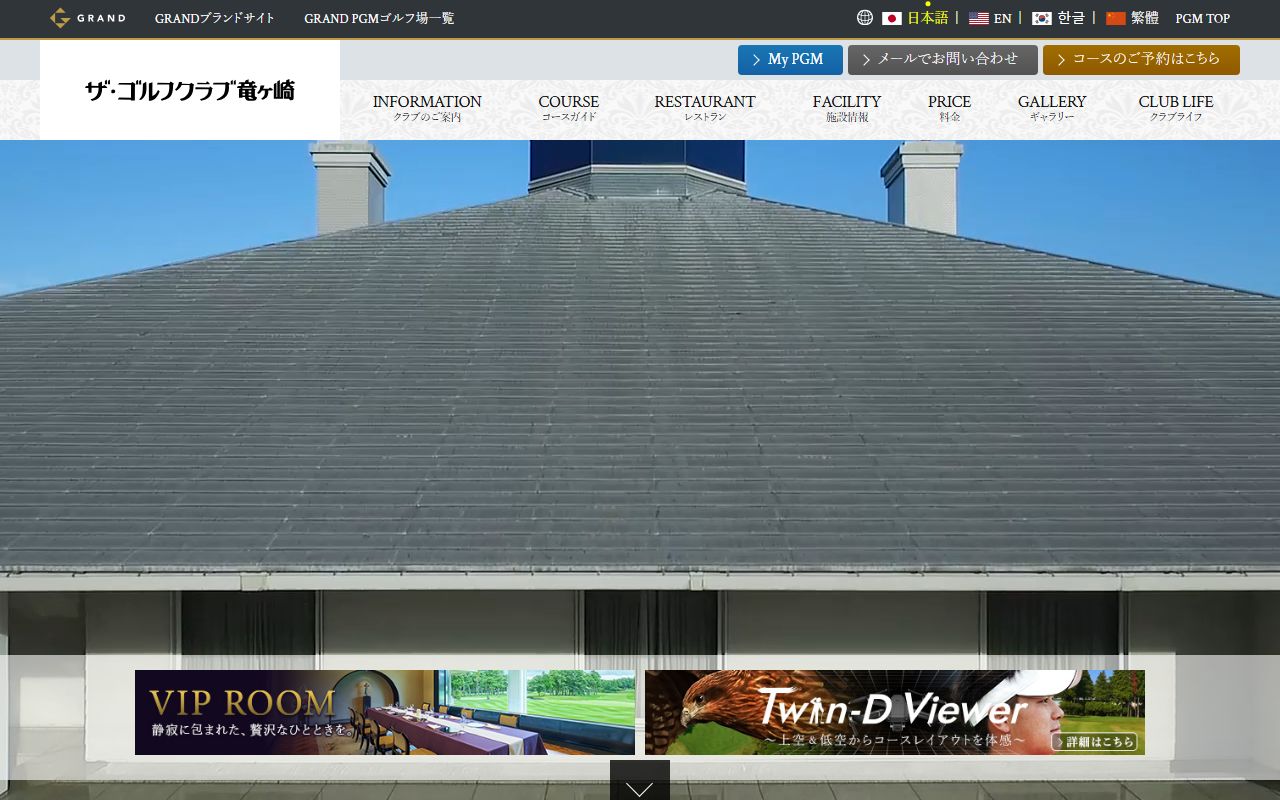Click the globe language icon
Image resolution: width=1280 pixels, height=800 pixels.
(865, 18)
